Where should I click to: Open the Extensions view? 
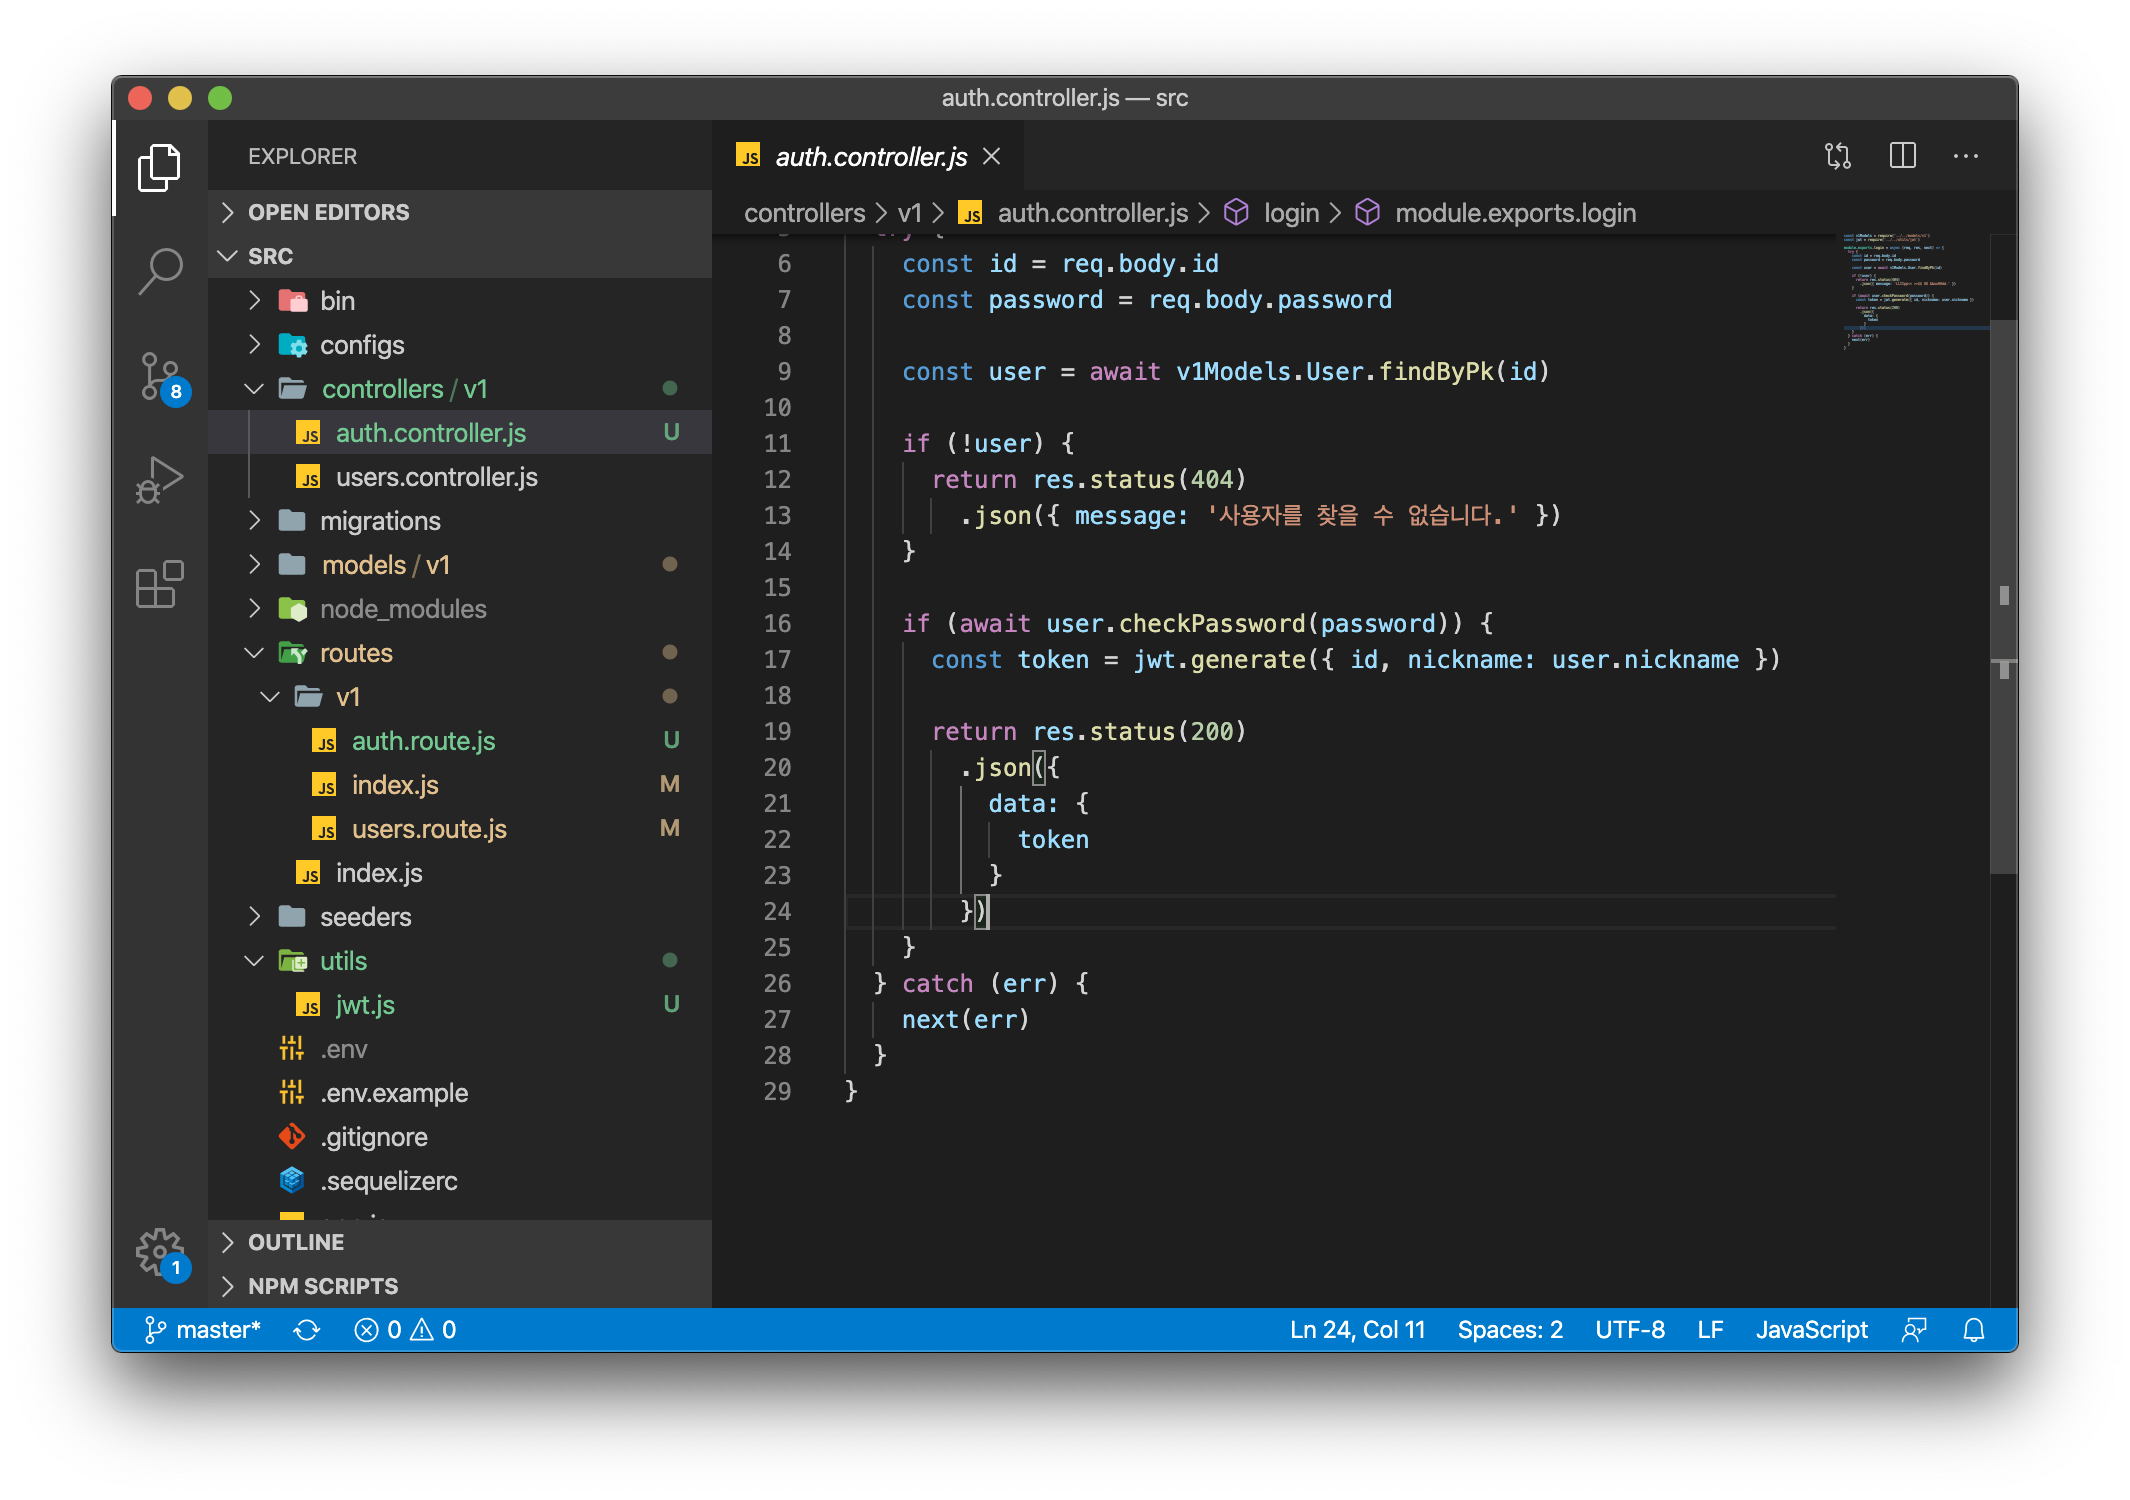160,584
